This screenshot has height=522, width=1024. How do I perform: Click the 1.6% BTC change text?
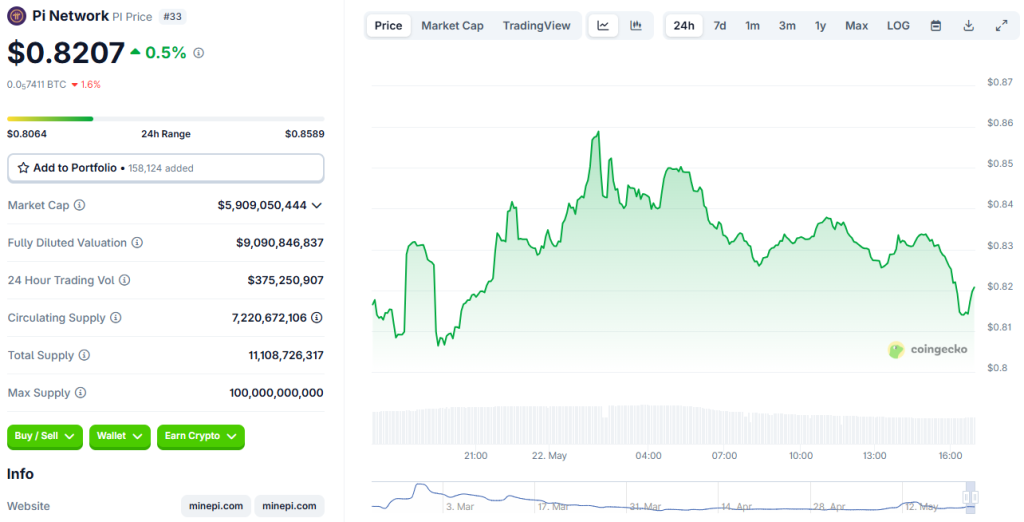tap(91, 85)
